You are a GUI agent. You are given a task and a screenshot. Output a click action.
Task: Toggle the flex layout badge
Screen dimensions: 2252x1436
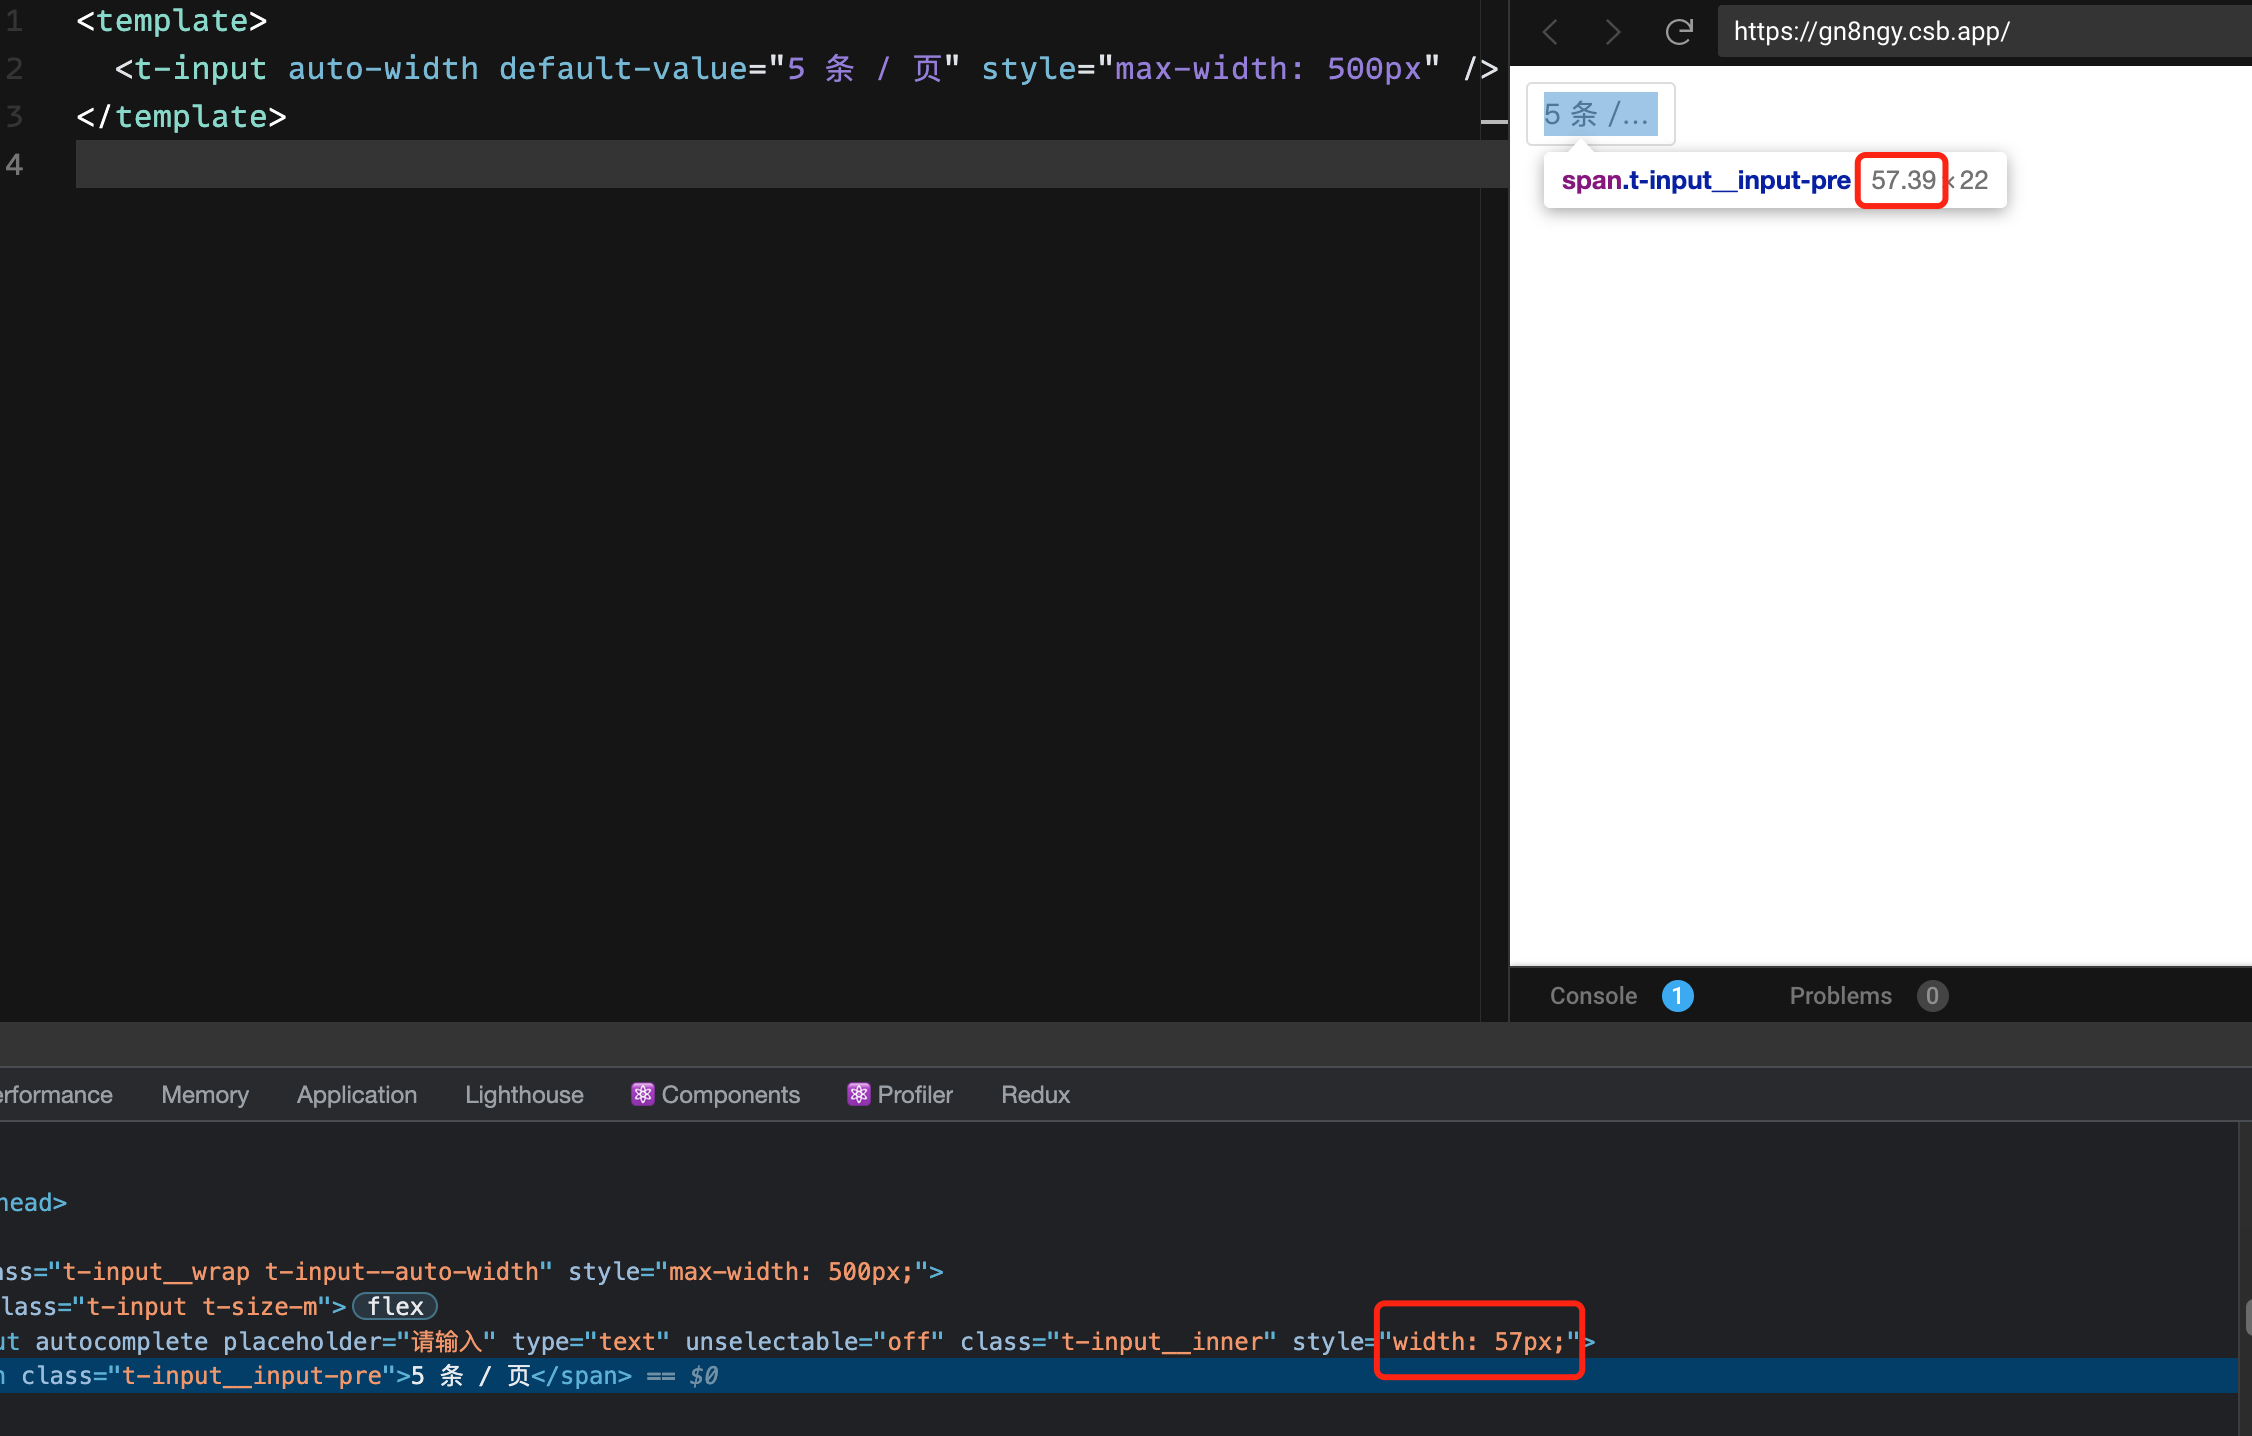(x=395, y=1306)
